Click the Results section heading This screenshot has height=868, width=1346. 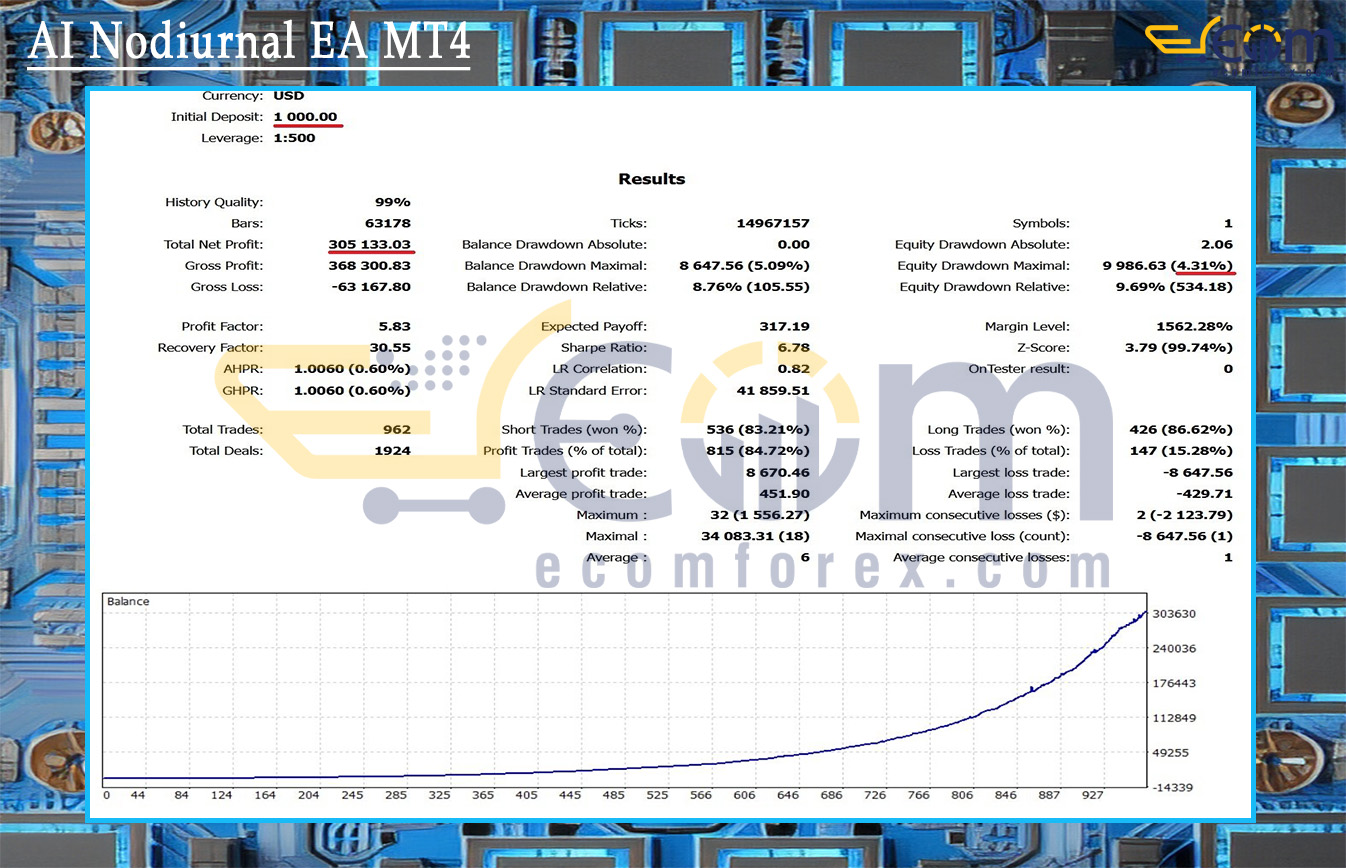click(x=651, y=179)
